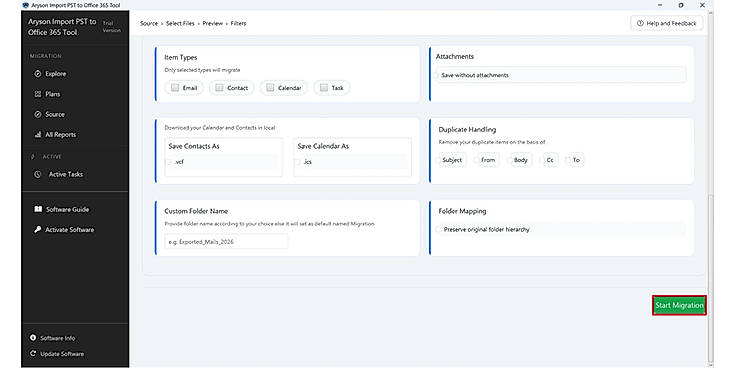Screen dimensions: 736x368
Task: Click the All Reports chart icon
Action: pos(38,134)
